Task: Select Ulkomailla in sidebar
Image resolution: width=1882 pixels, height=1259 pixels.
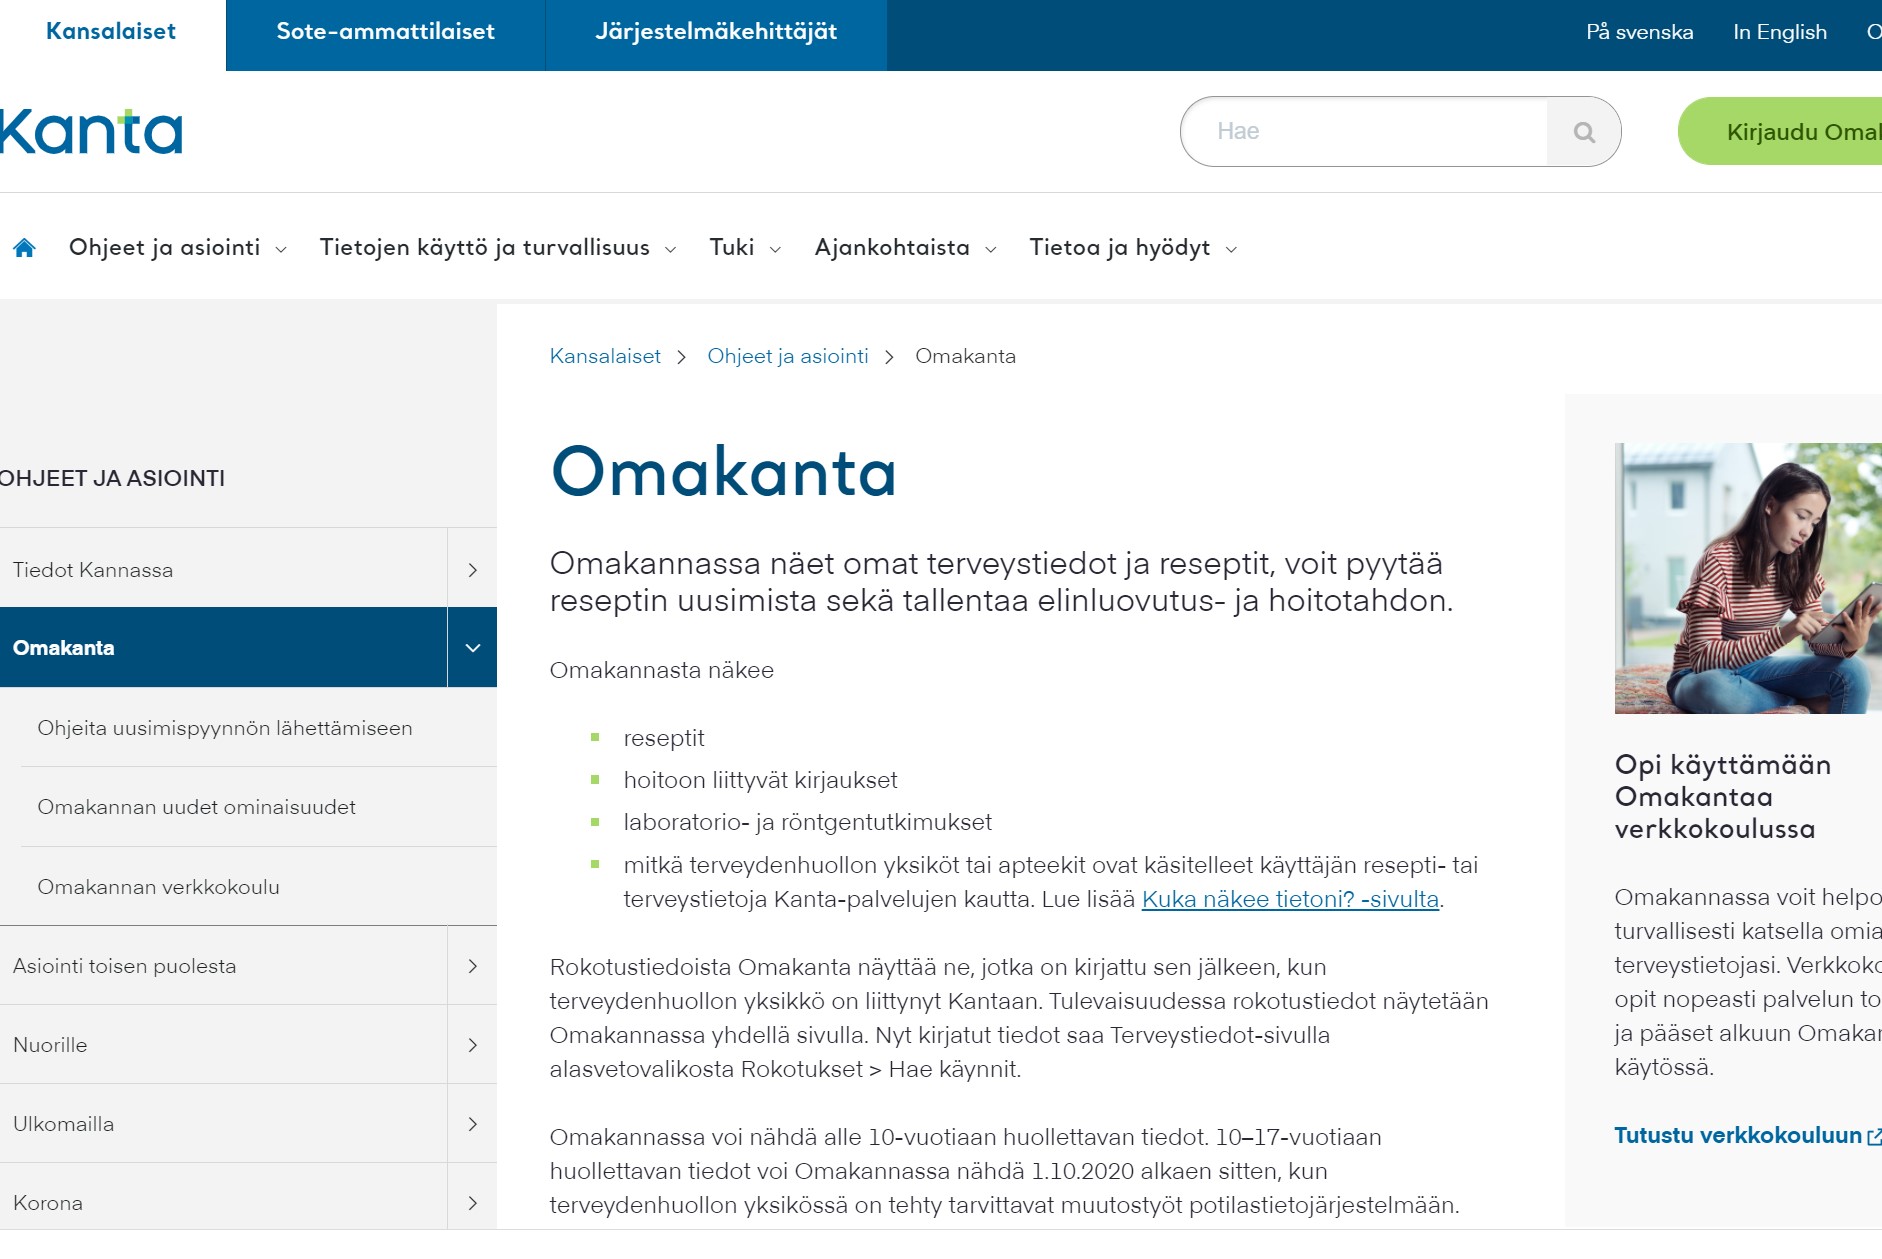Action: [x=223, y=1124]
